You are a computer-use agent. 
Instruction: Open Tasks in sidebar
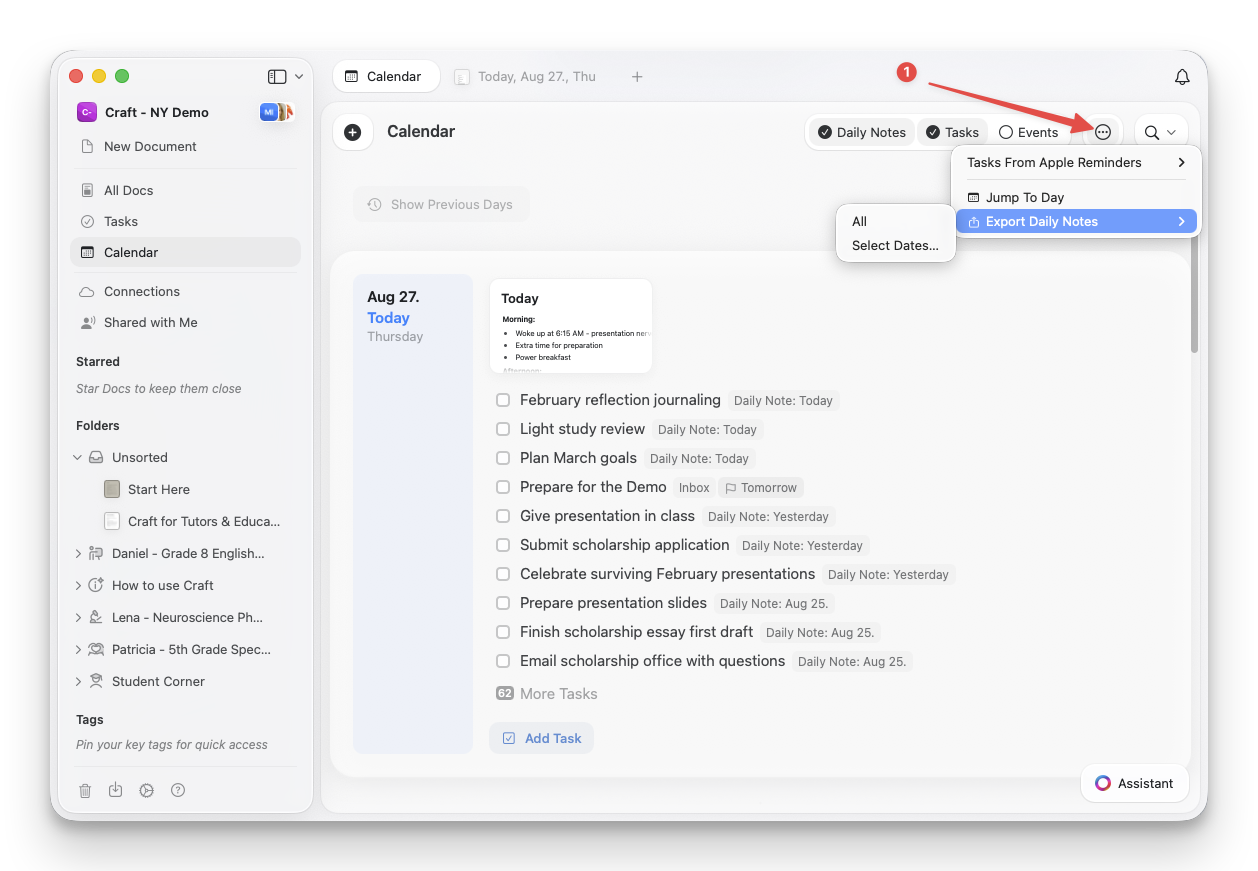pyautogui.click(x=185, y=221)
